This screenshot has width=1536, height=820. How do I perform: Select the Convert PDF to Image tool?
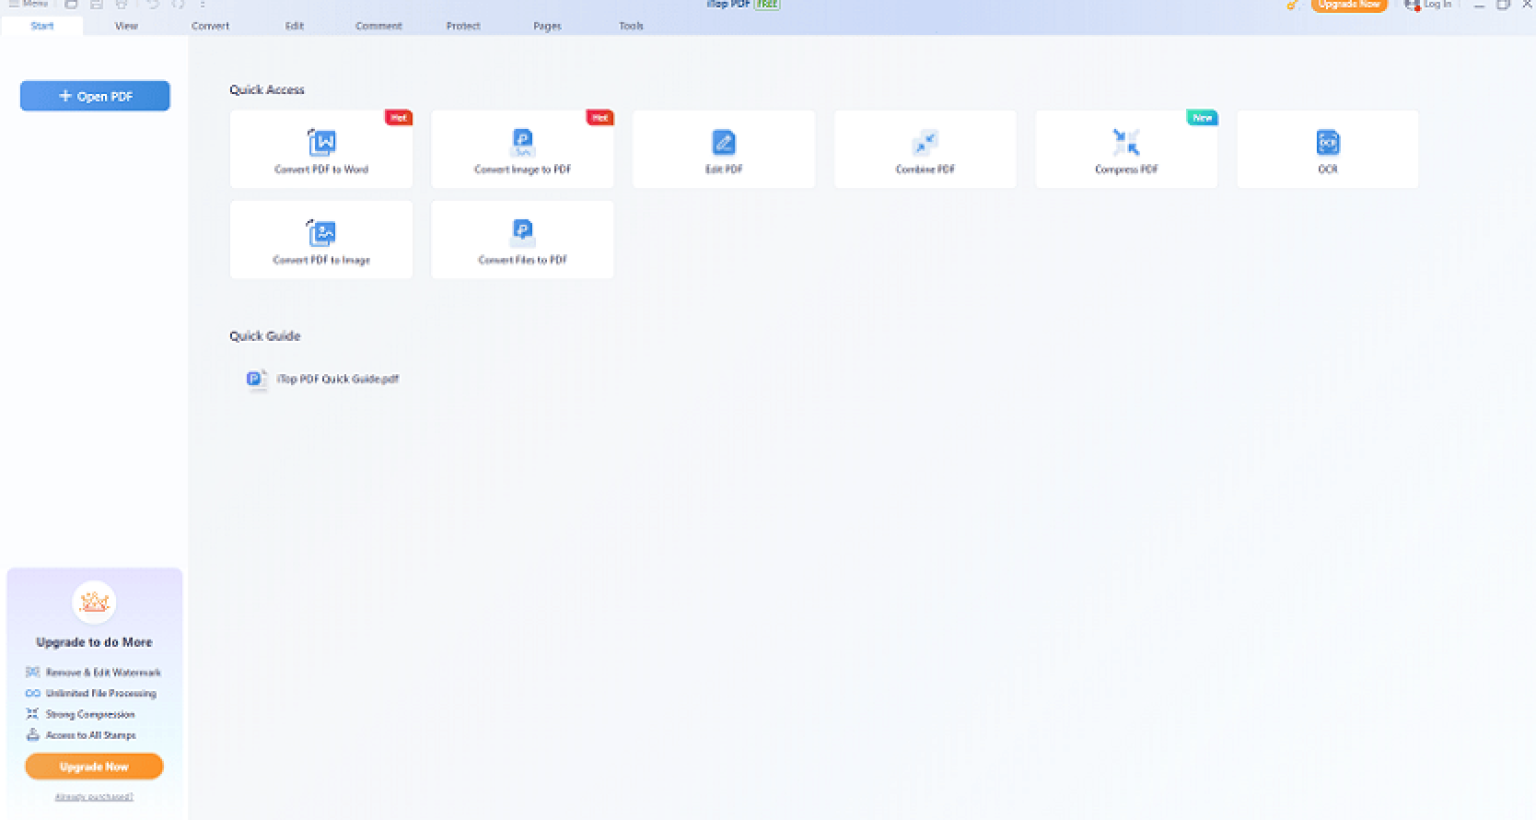point(321,239)
